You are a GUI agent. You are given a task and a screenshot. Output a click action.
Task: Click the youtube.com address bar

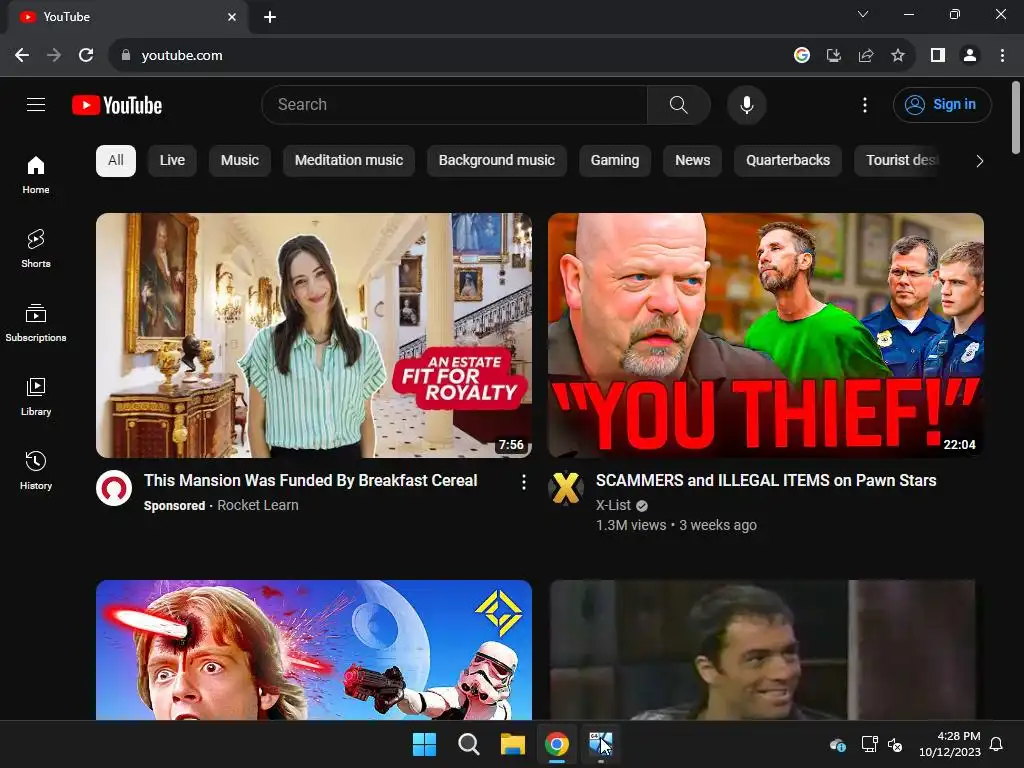pos(451,56)
